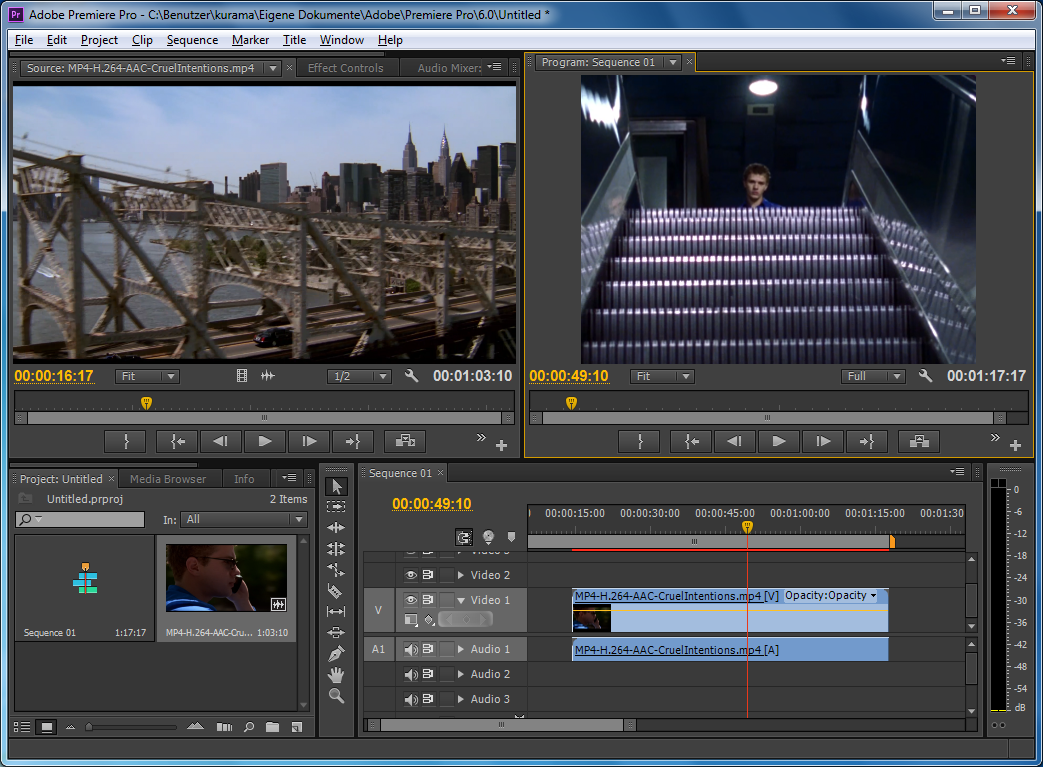Select the CruelIntentions clip thumbnail in Project
Screen dimensions: 1043x767
click(226, 579)
